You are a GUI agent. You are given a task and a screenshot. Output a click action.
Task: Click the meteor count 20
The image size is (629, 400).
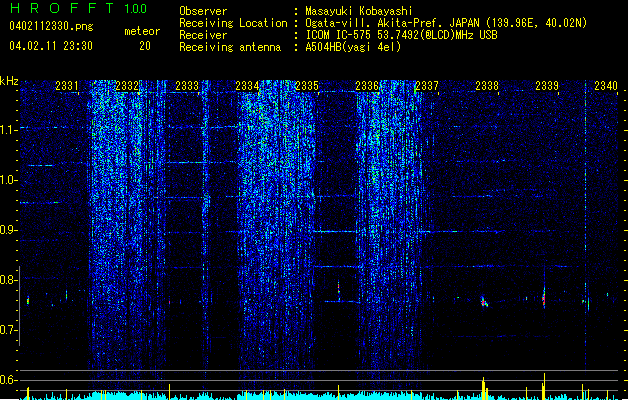pyautogui.click(x=145, y=46)
